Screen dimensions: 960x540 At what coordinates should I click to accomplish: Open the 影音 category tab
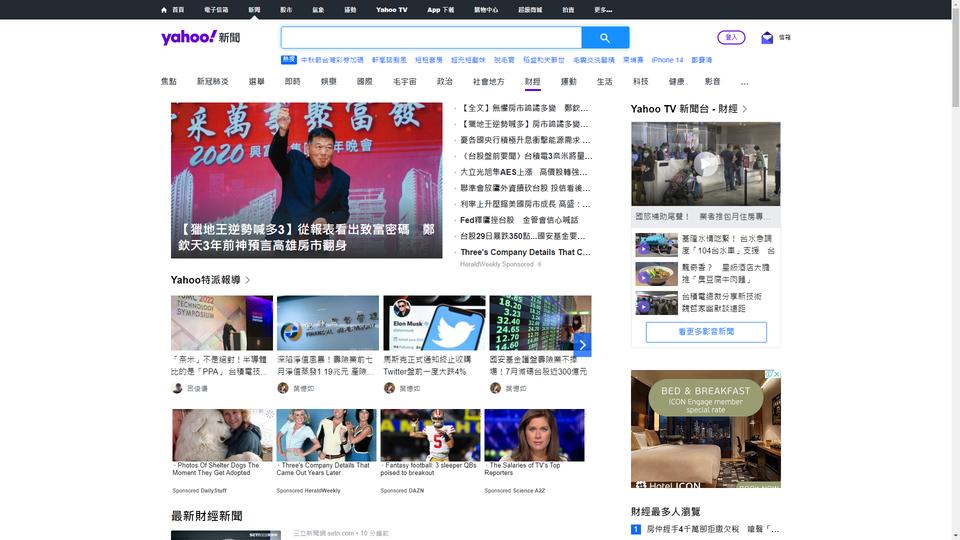(x=712, y=81)
